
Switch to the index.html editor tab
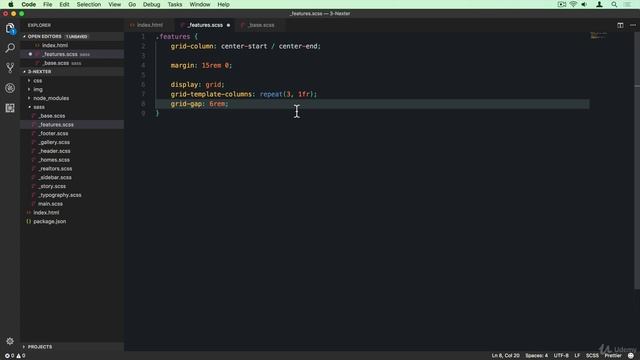149,25
